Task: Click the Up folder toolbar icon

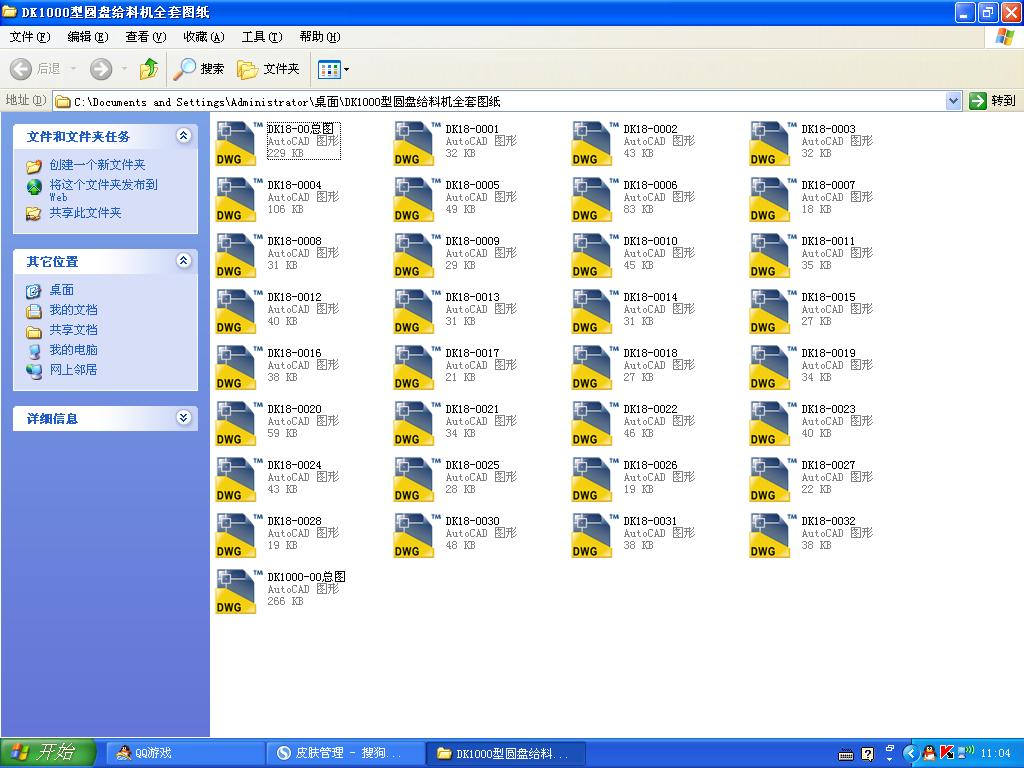Action: pos(149,69)
